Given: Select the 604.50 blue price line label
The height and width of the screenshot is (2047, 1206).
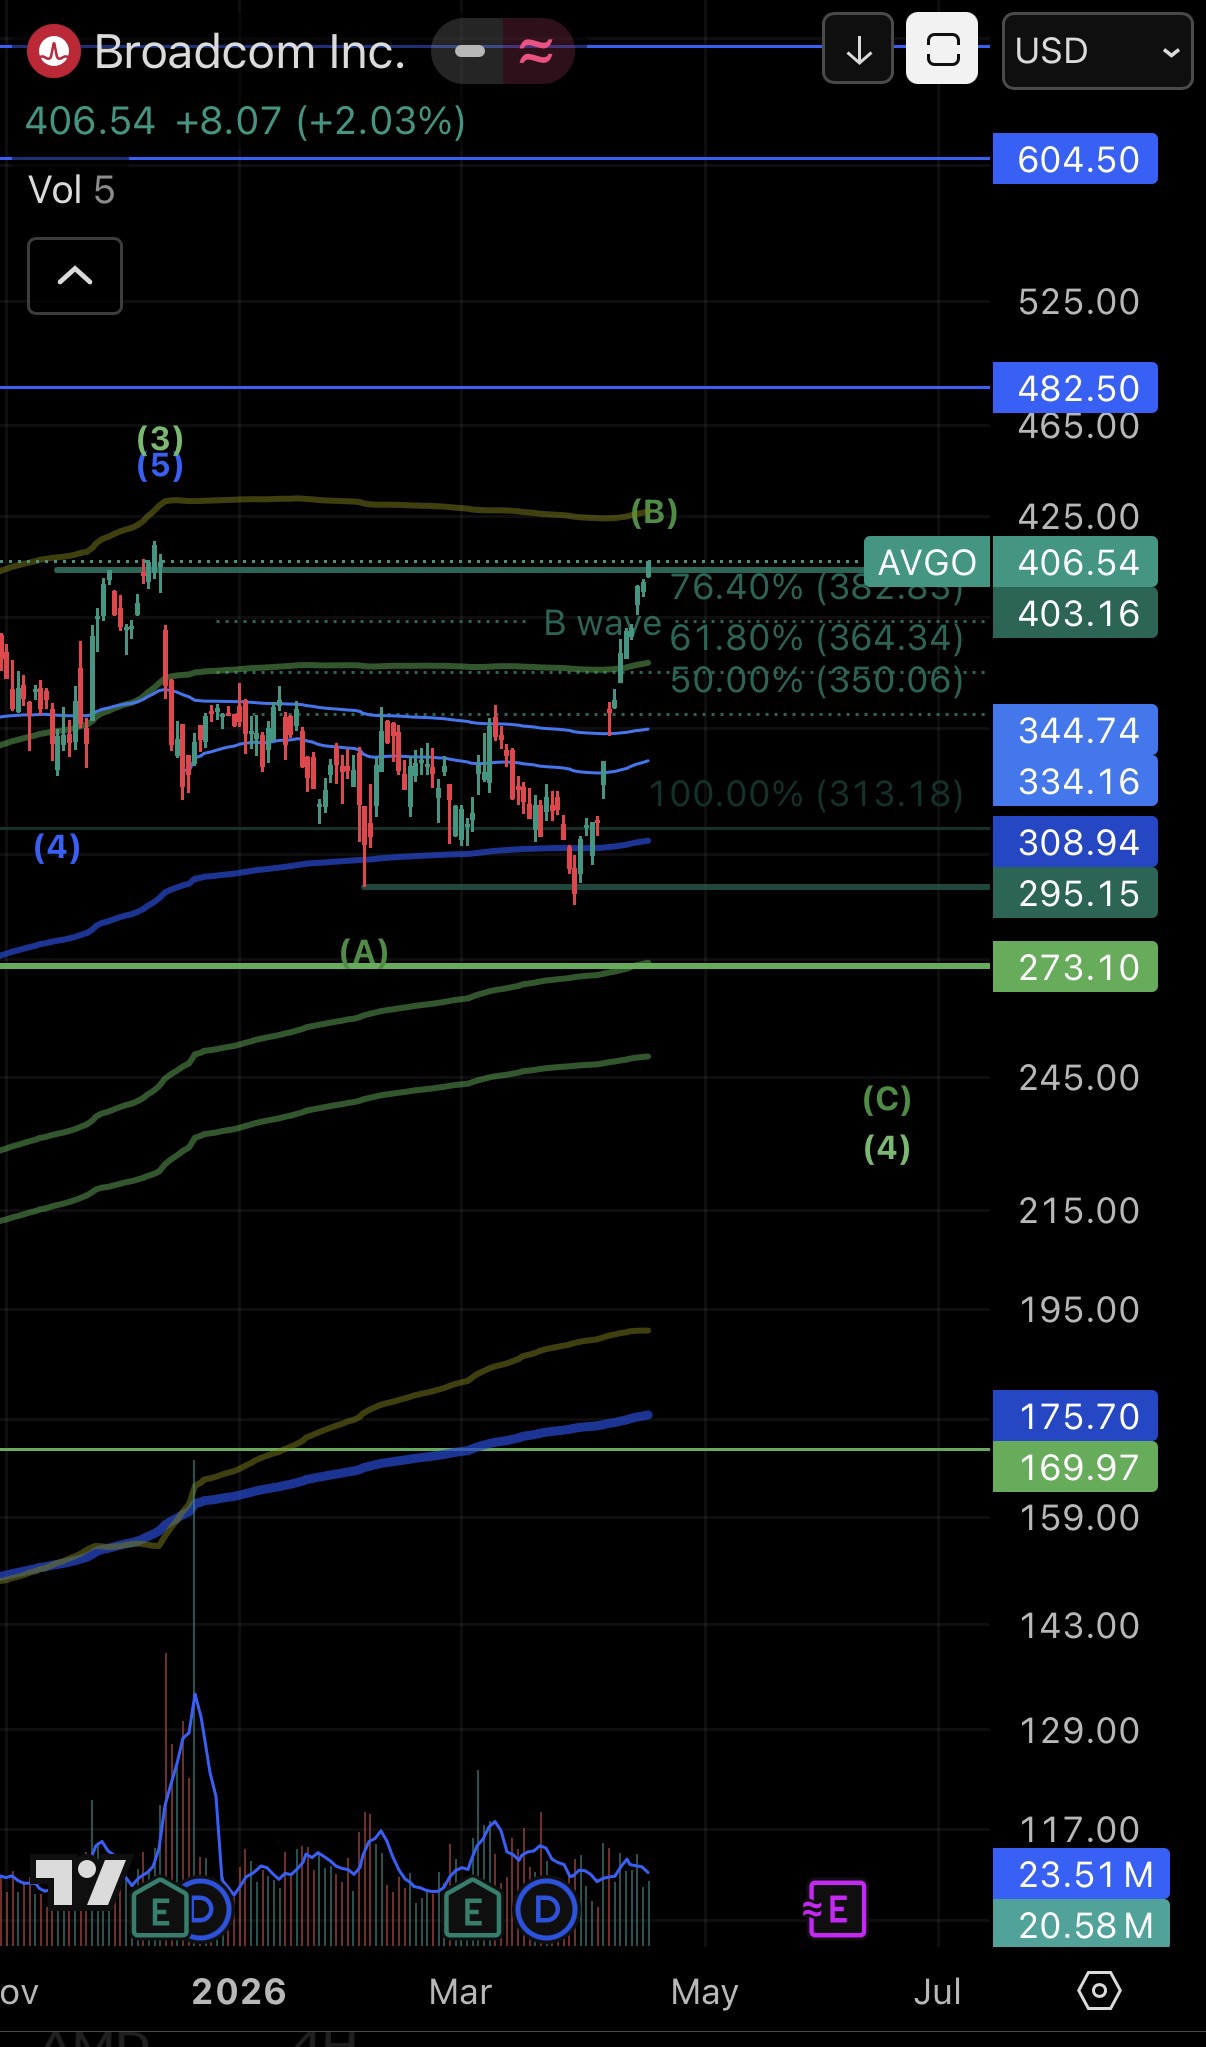Looking at the screenshot, I should (1075, 159).
